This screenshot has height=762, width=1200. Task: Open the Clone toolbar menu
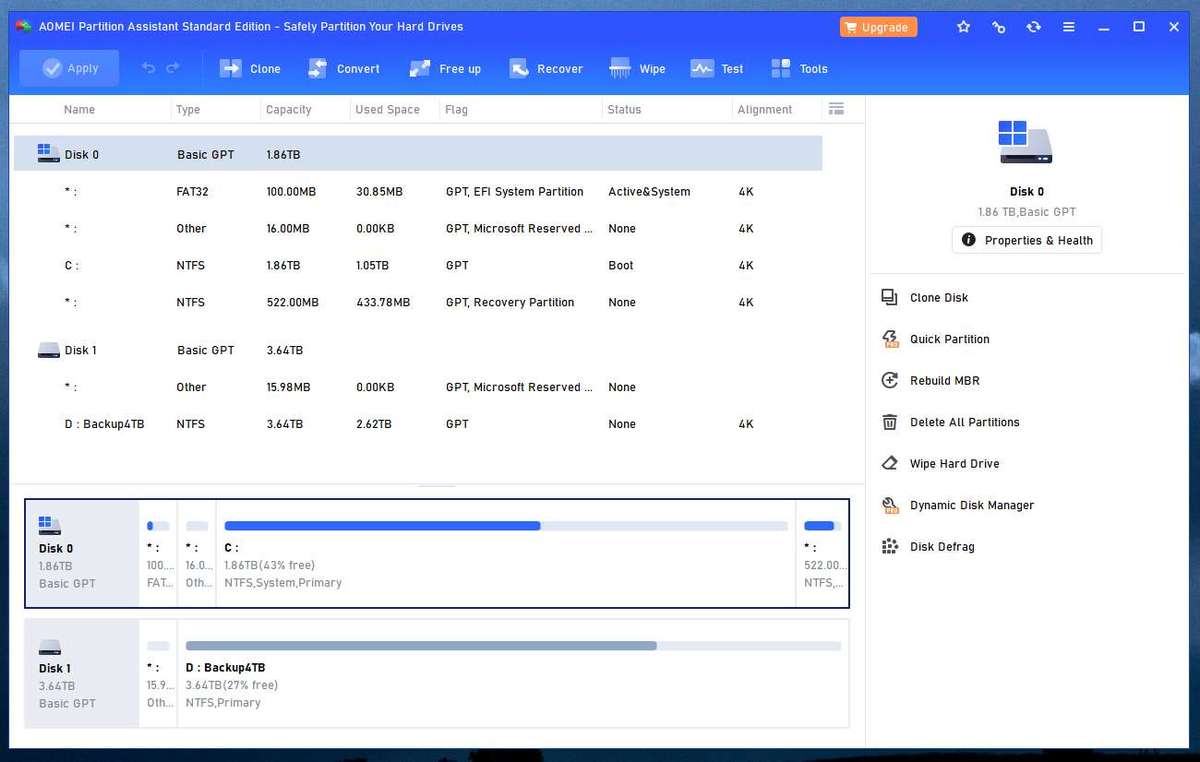coord(250,69)
